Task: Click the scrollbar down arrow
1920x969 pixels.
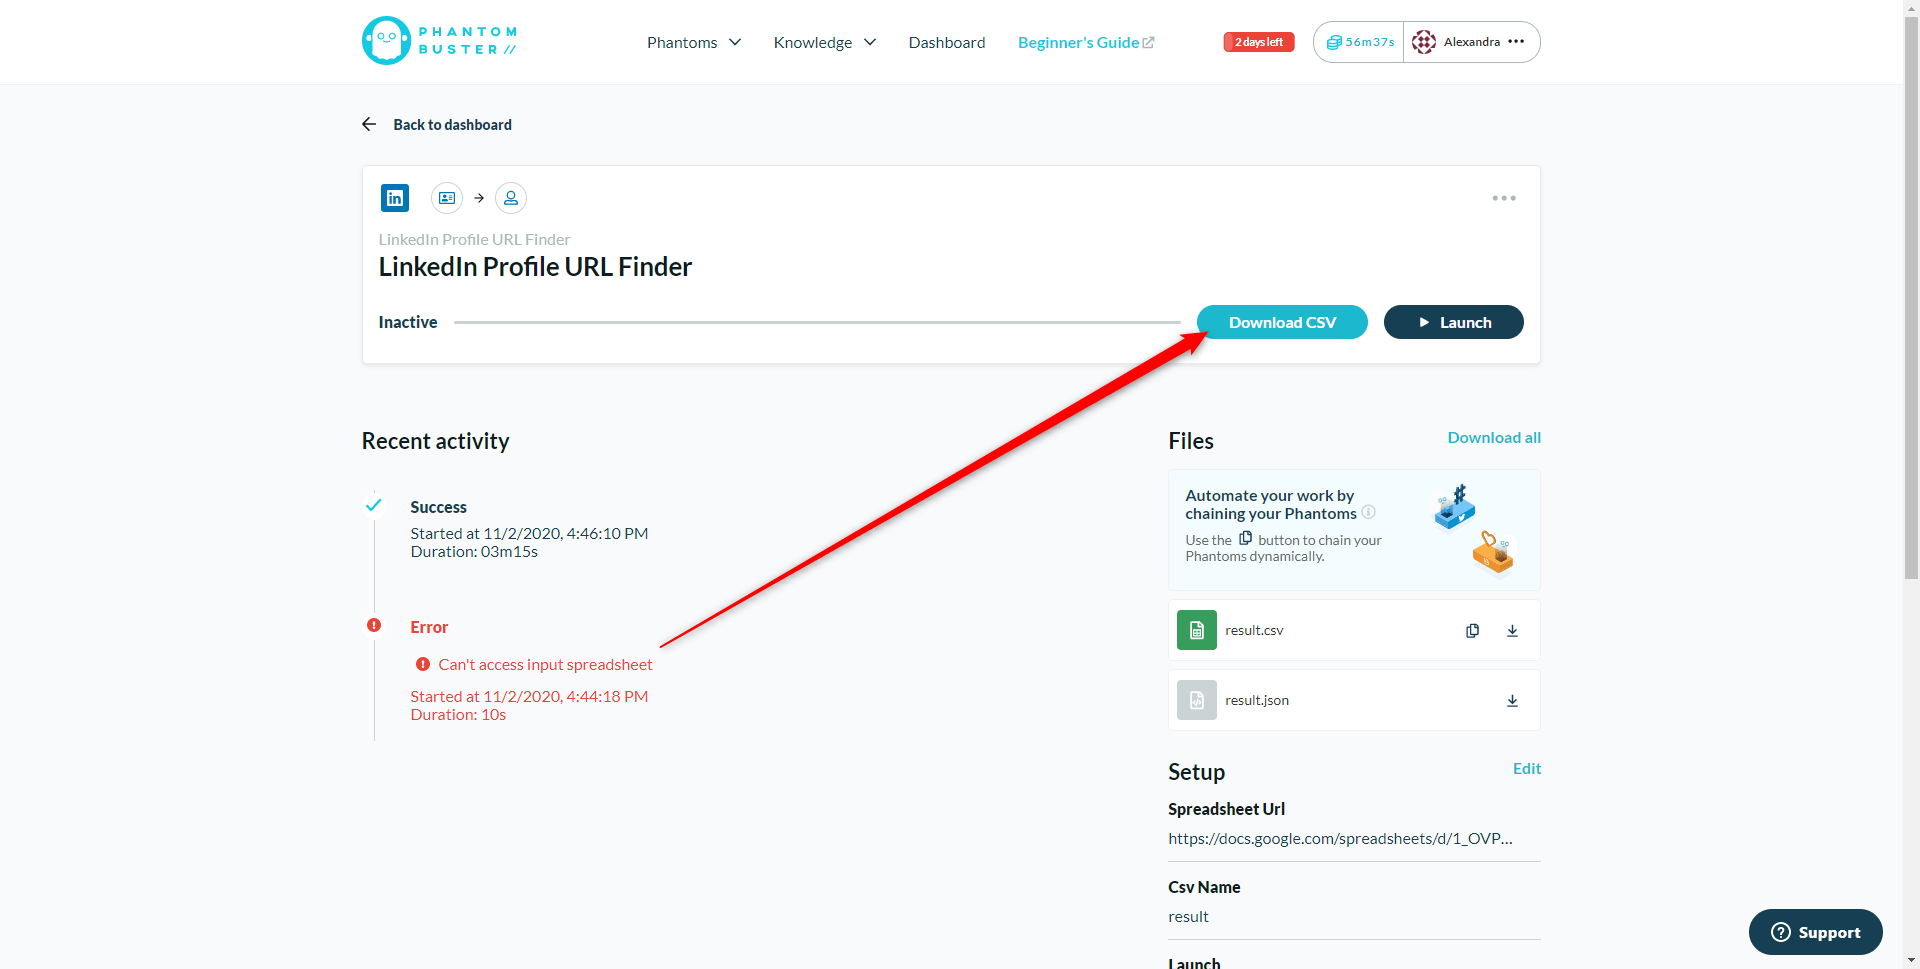Action: coord(1912,961)
